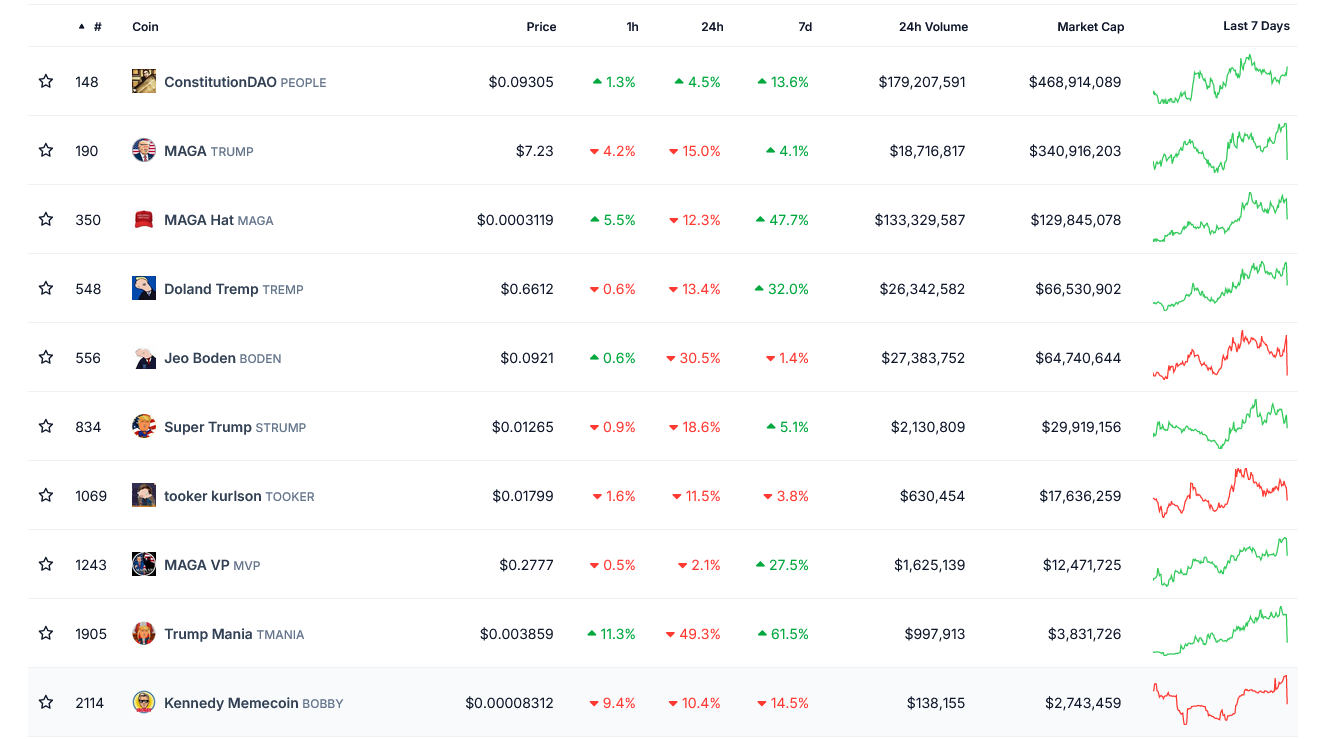
Task: Sort coins by Price header
Action: point(541,27)
